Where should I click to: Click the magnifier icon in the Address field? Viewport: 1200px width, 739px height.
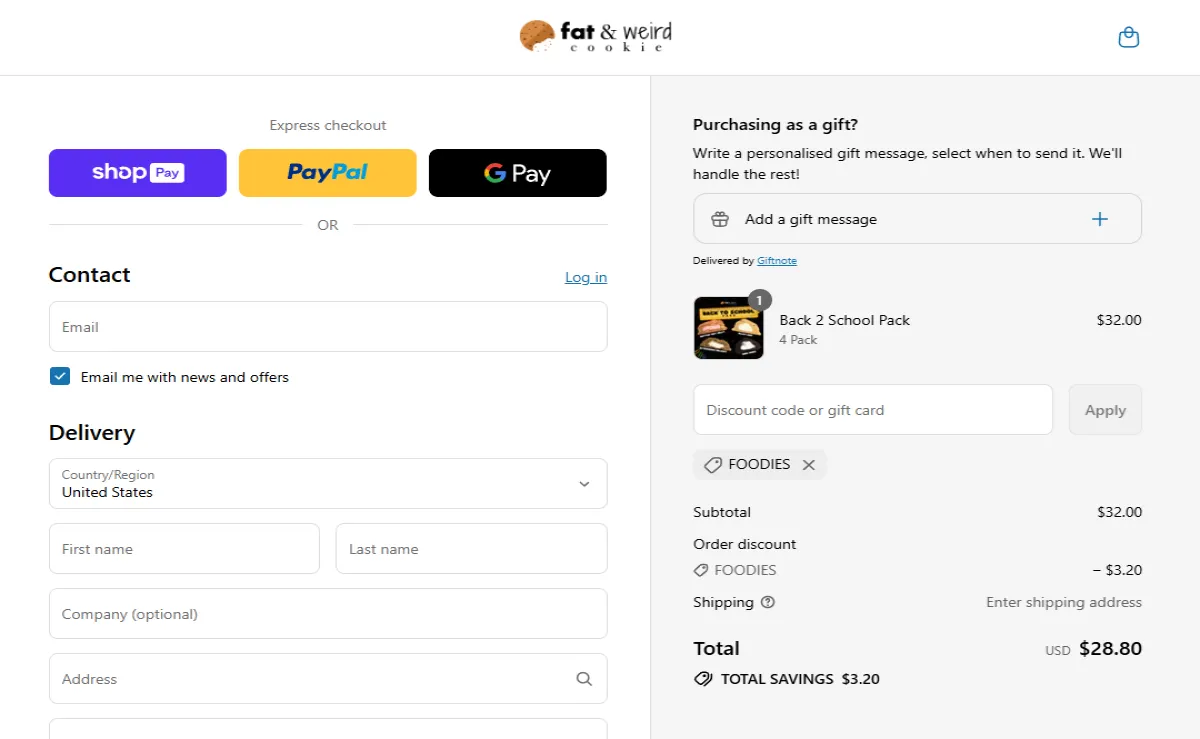(584, 678)
